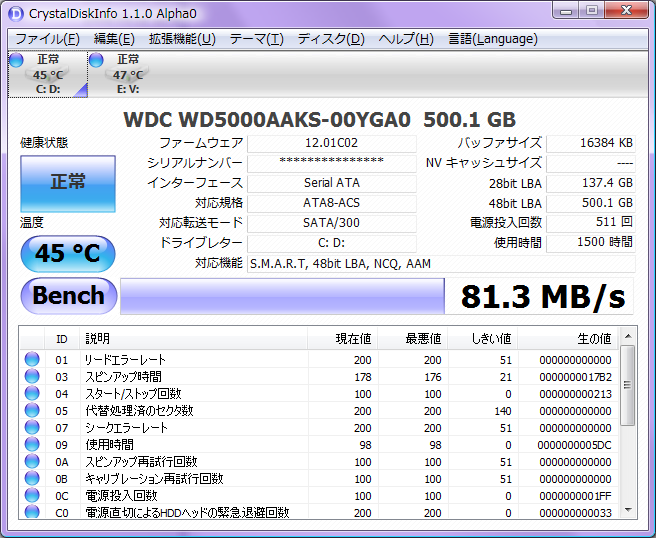Click the 28bit LBA value 137.4 GB
Viewport: 656px width, 538px height.
[x=591, y=183]
